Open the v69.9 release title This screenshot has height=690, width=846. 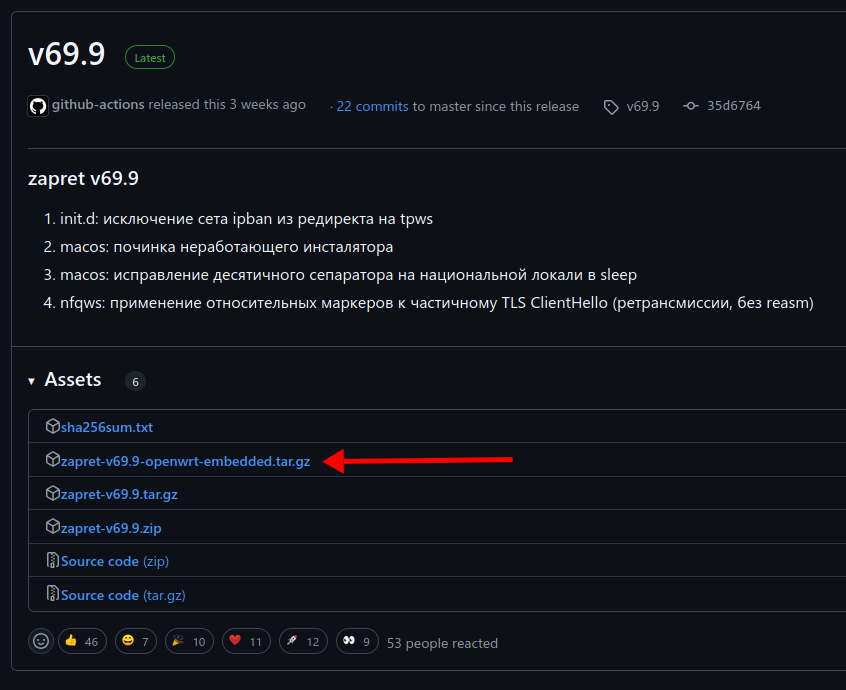(66, 54)
